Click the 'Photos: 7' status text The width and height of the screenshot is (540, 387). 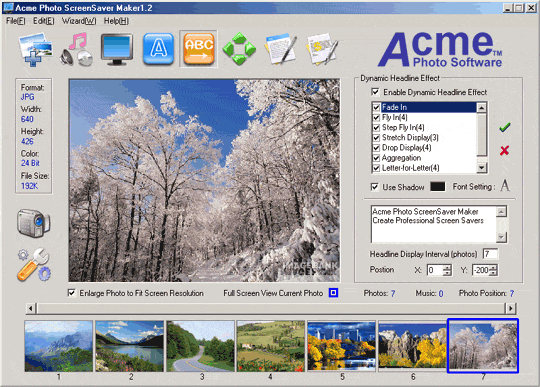(x=379, y=293)
